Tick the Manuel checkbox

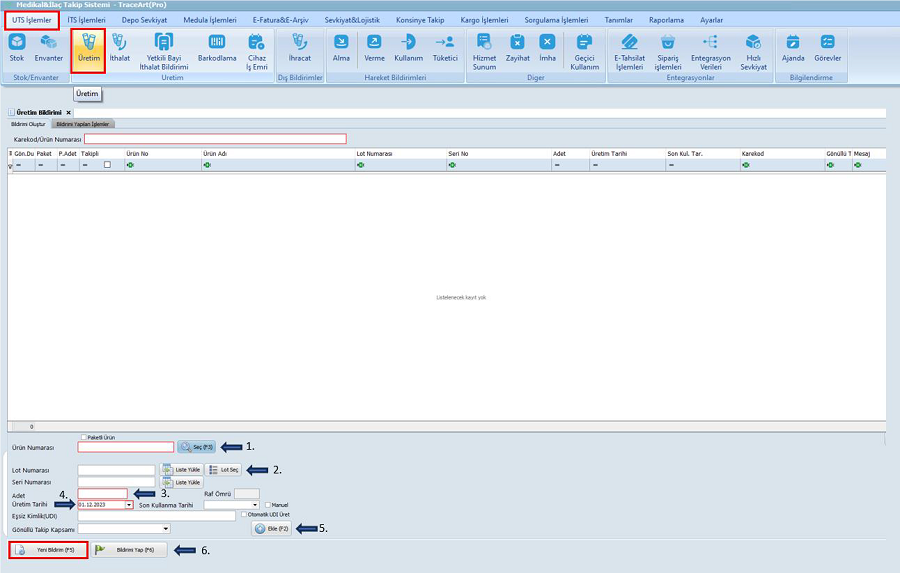tap(268, 505)
